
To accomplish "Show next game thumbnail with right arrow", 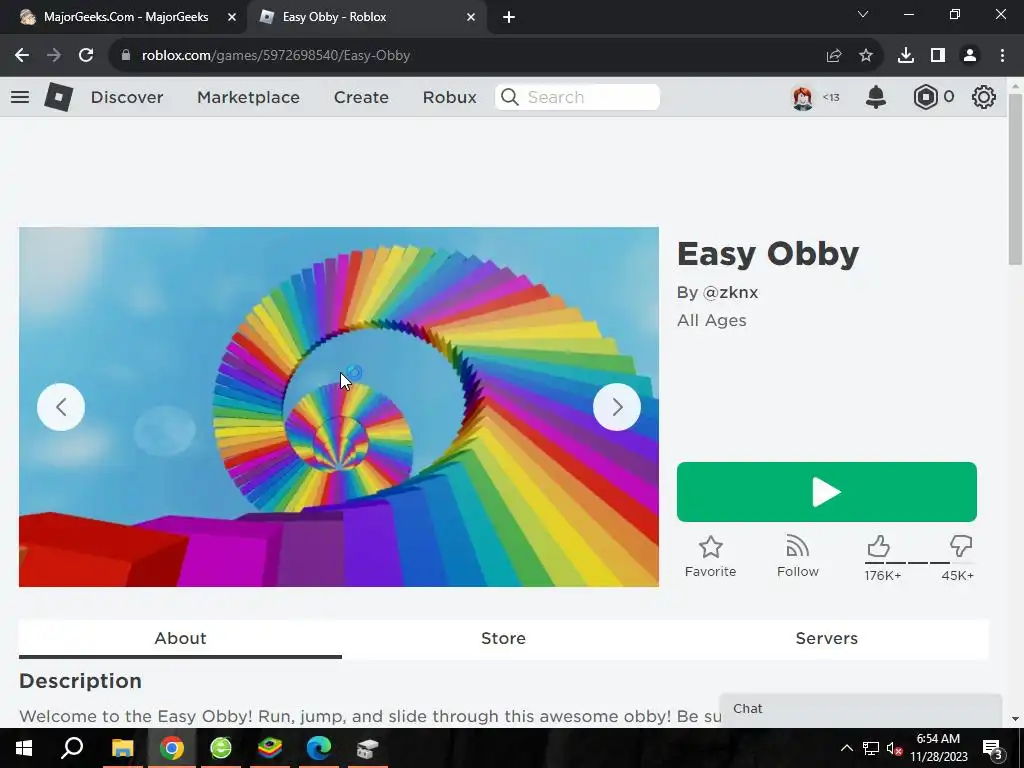I will 616,407.
